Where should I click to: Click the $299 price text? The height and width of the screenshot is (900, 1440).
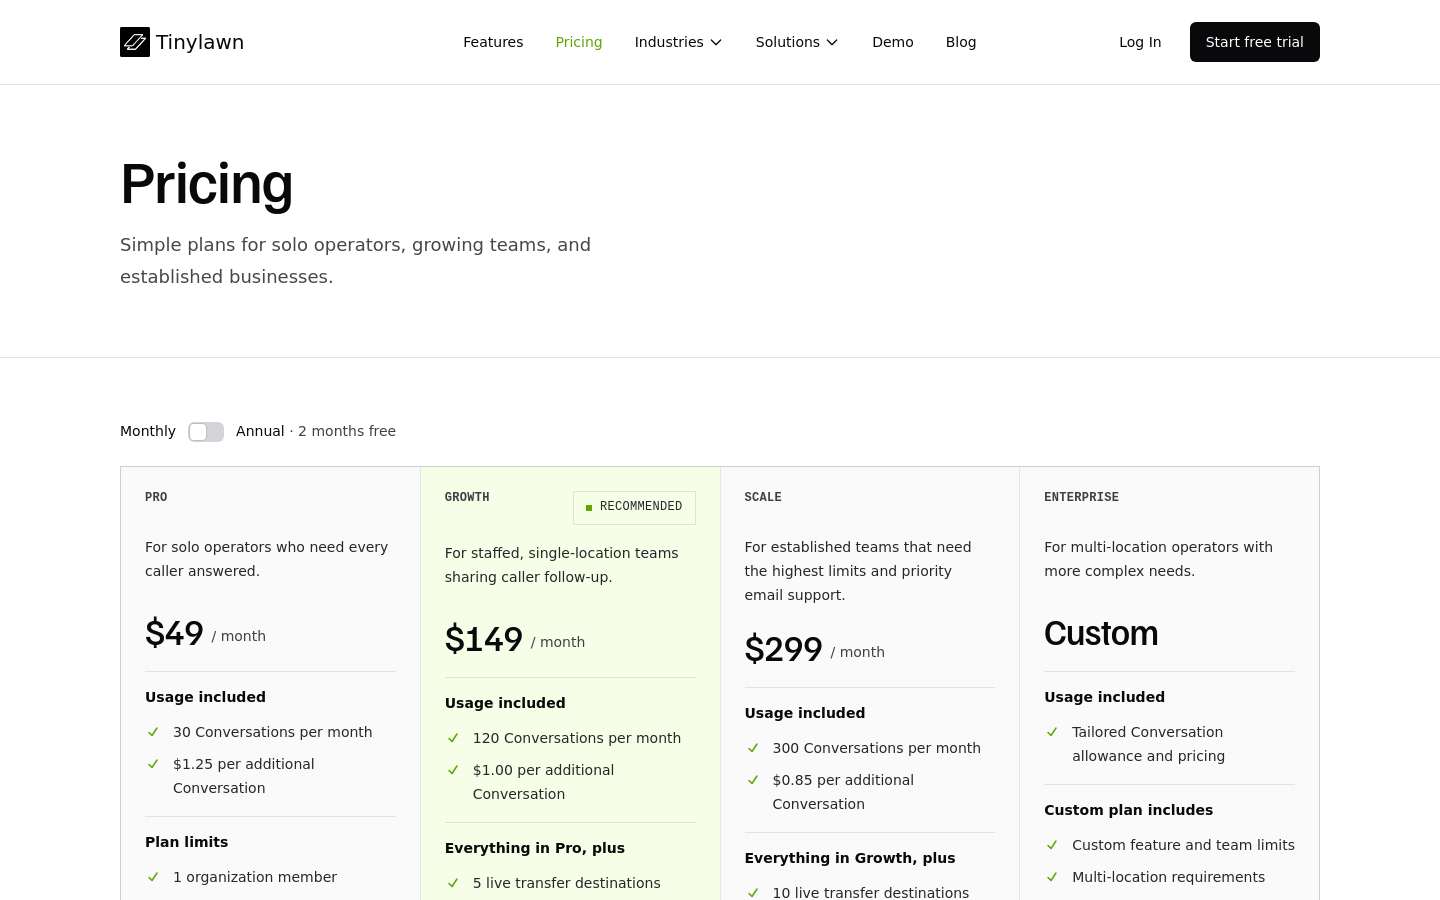[x=783, y=650]
